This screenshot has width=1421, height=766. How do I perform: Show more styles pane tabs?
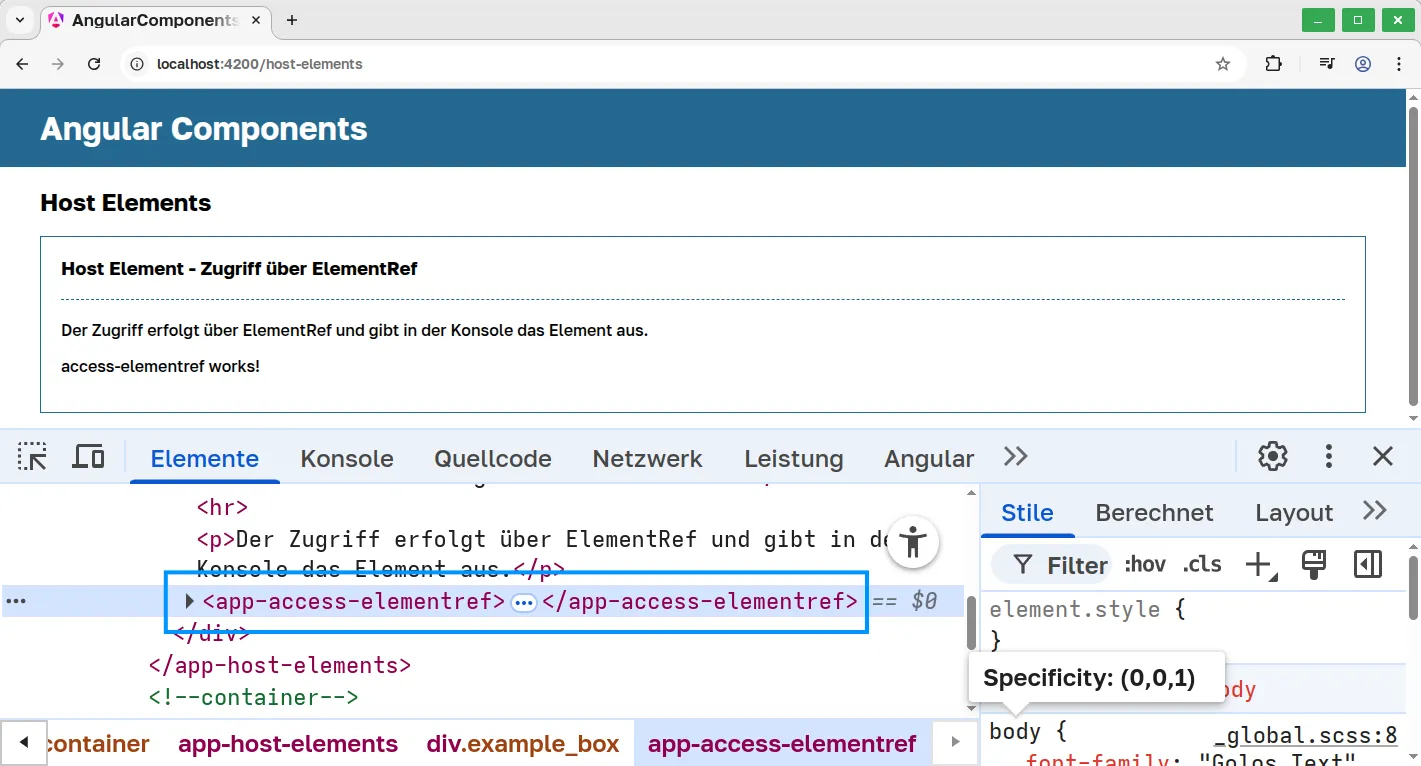1375,511
